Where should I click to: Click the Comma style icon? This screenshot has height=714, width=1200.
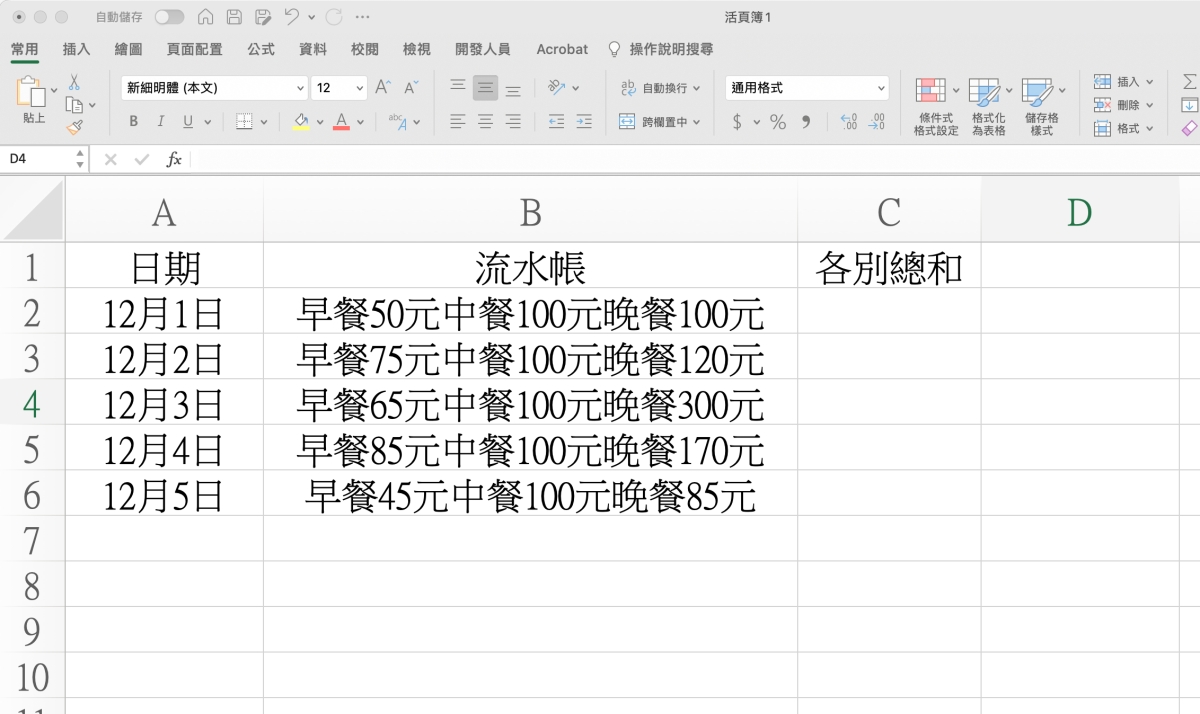(806, 122)
